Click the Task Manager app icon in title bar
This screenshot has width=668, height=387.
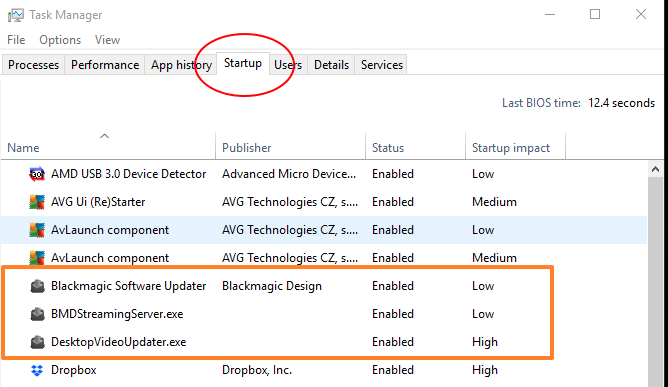pyautogui.click(x=16, y=15)
